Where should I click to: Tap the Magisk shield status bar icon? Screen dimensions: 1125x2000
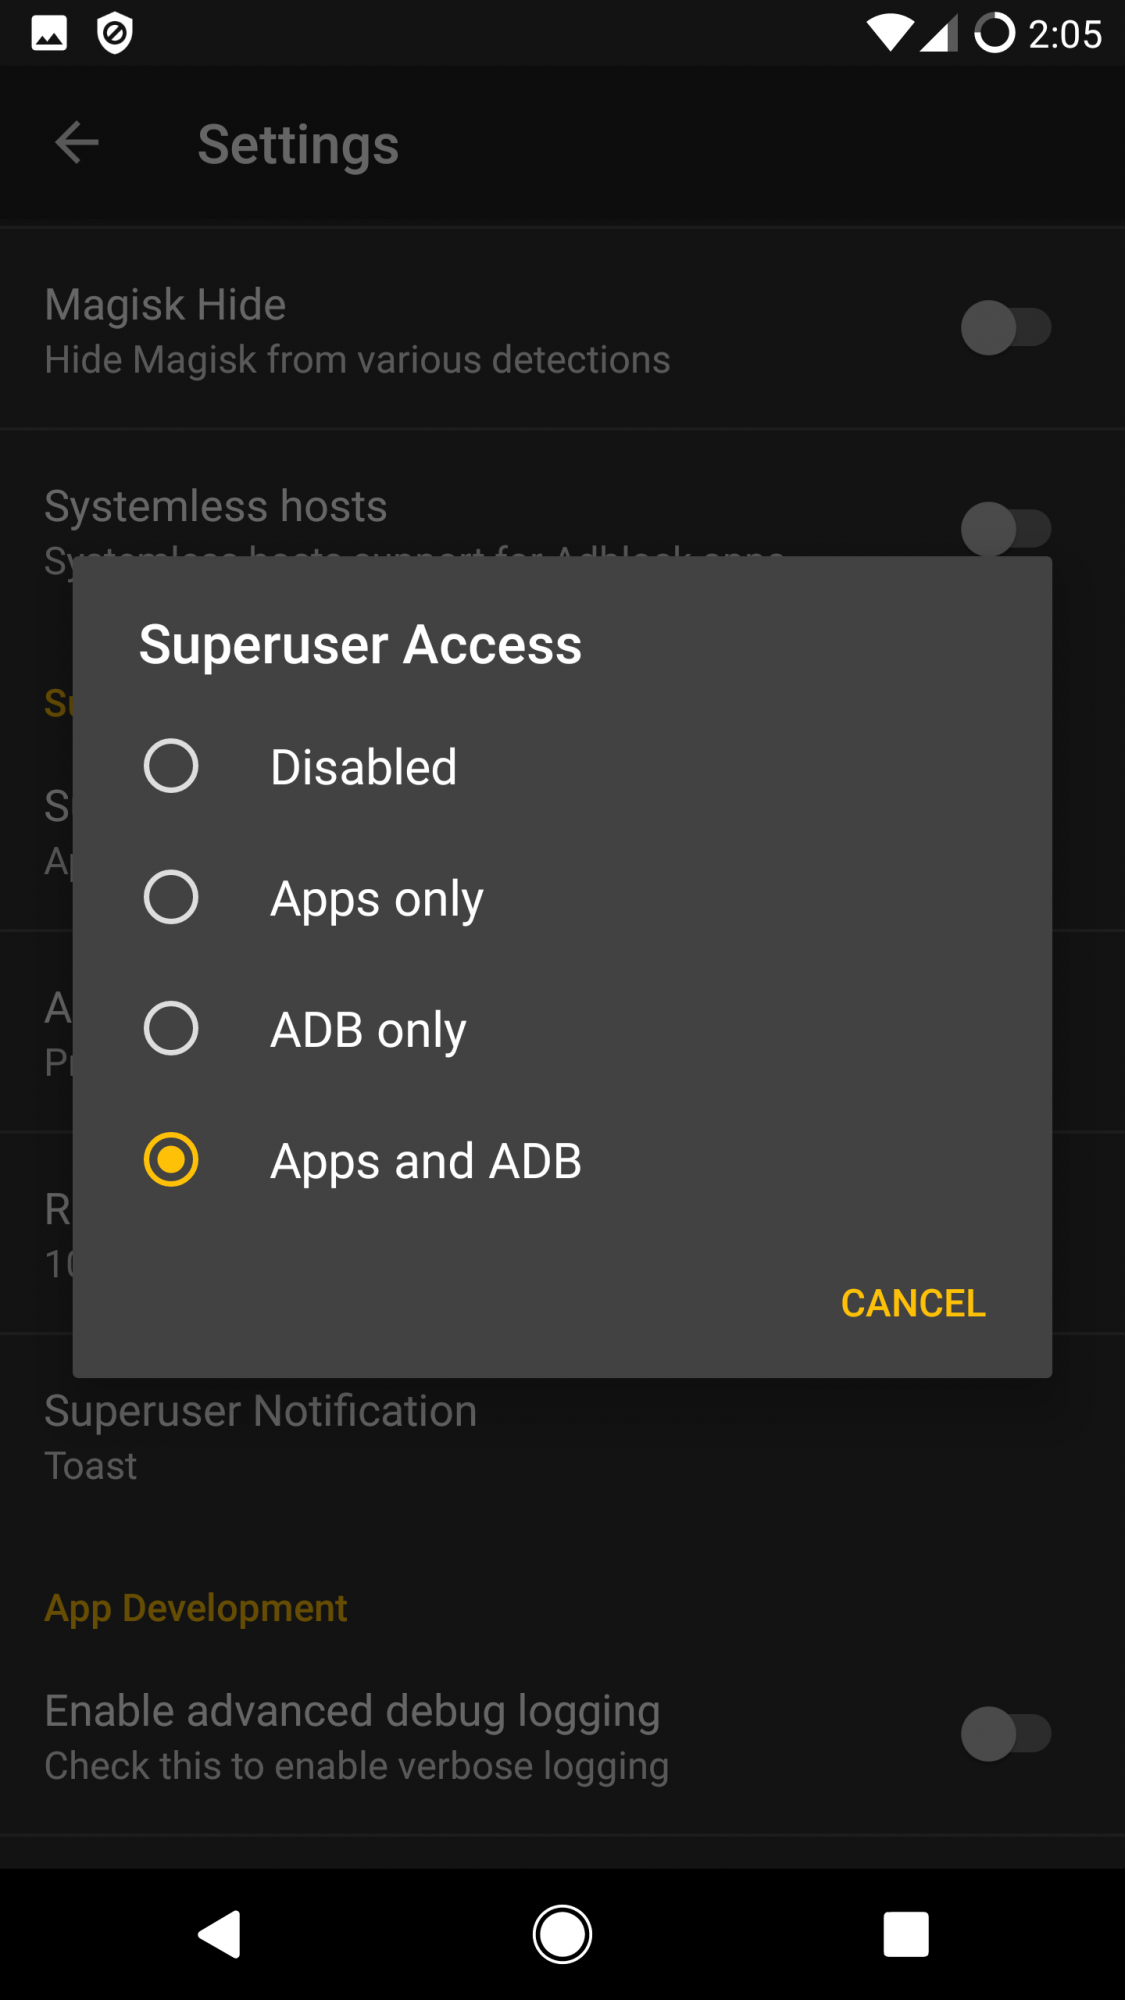(115, 33)
